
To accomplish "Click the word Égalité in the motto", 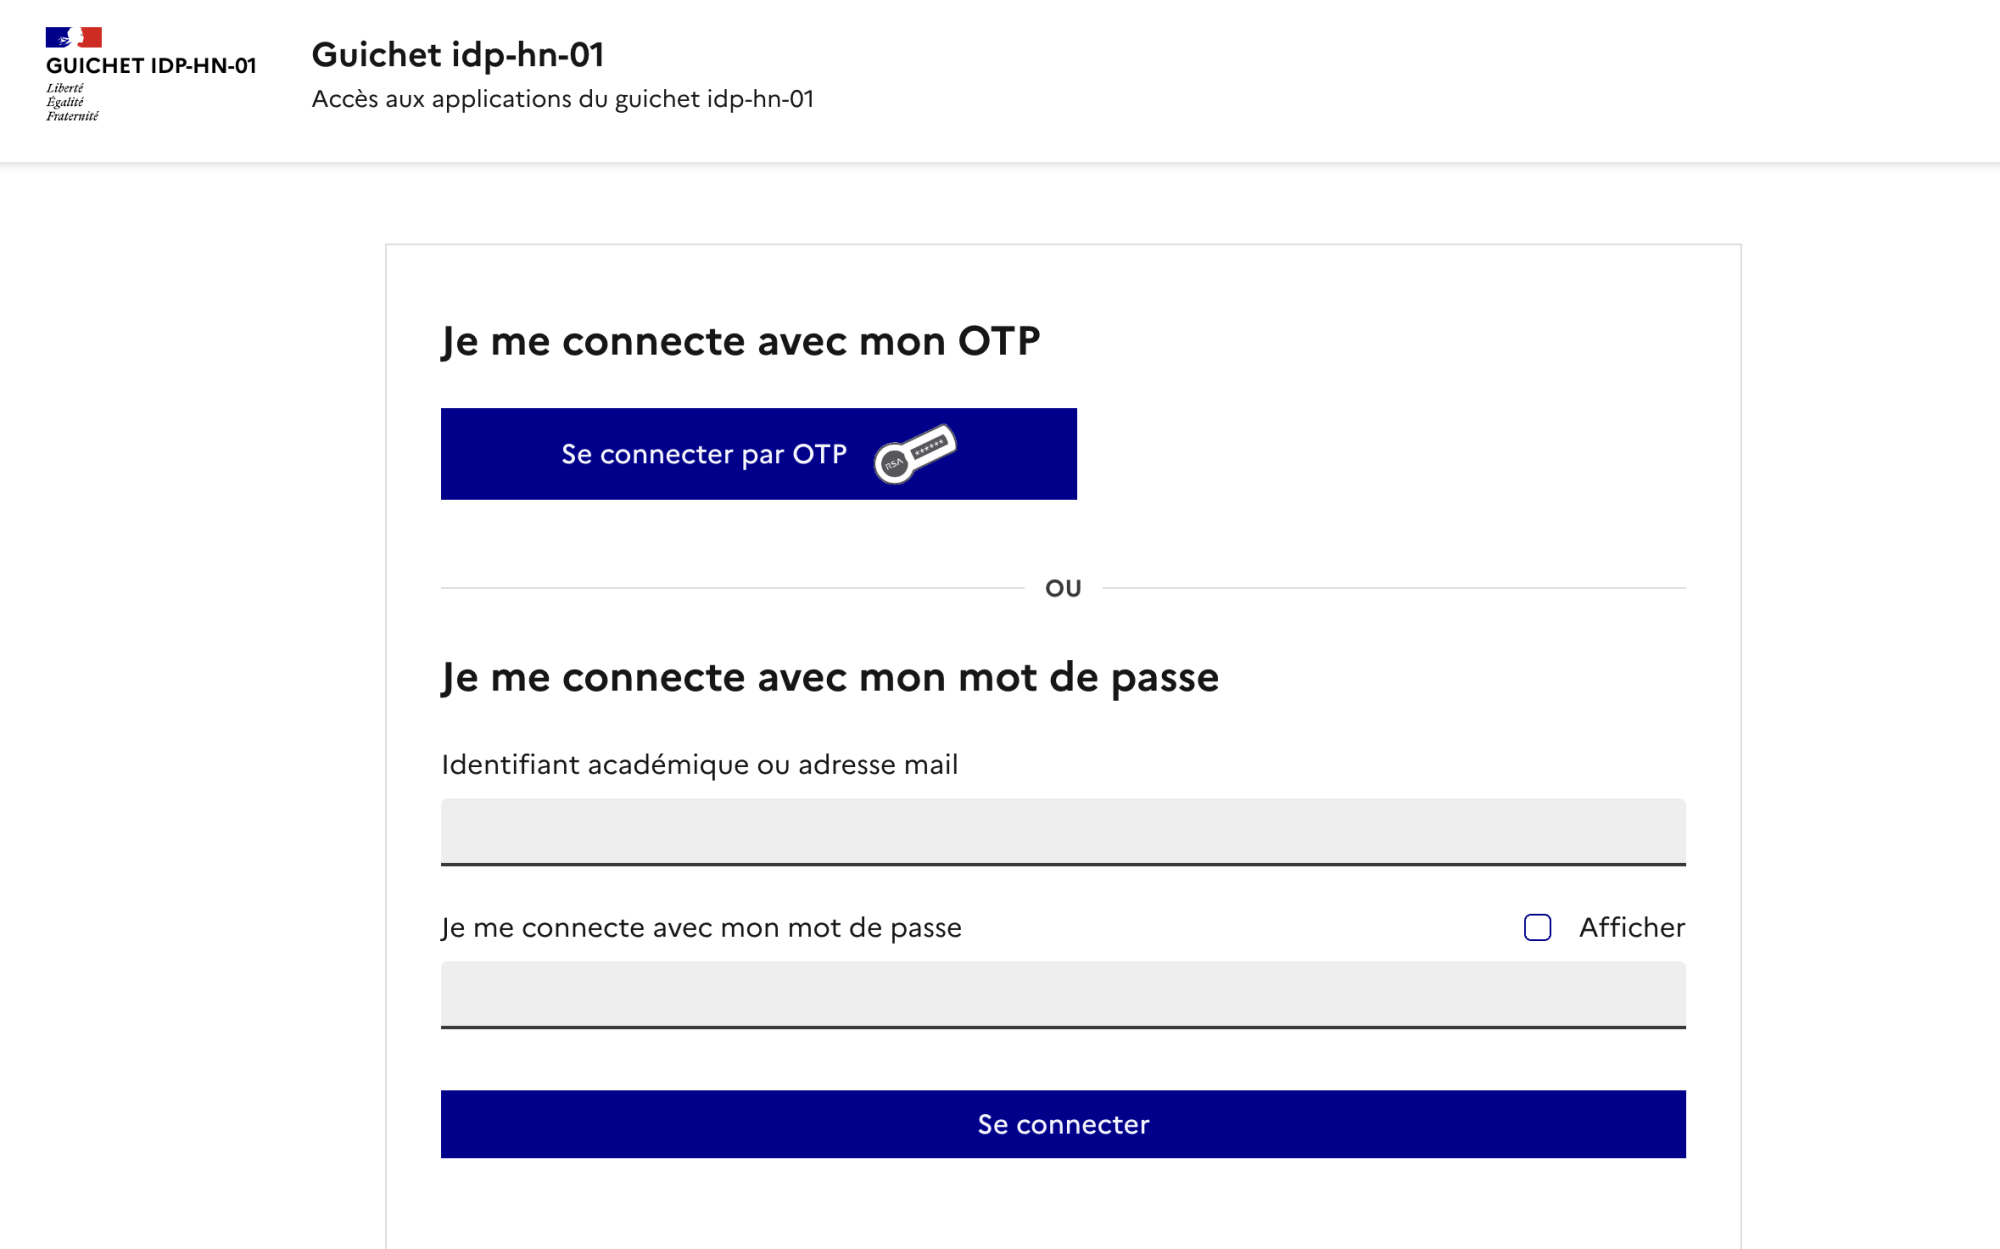I will pos(65,102).
